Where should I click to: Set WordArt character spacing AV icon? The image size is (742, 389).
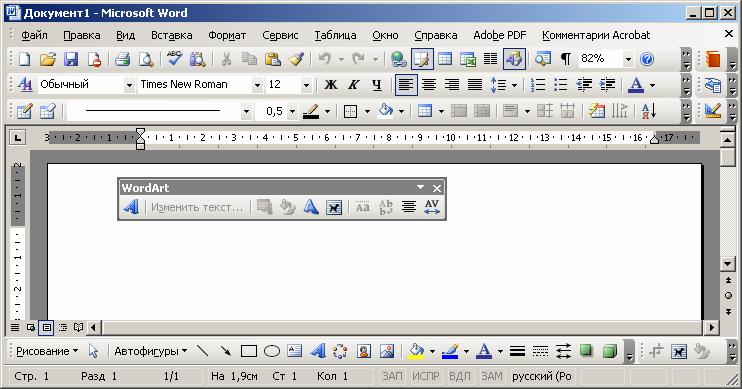coord(432,207)
